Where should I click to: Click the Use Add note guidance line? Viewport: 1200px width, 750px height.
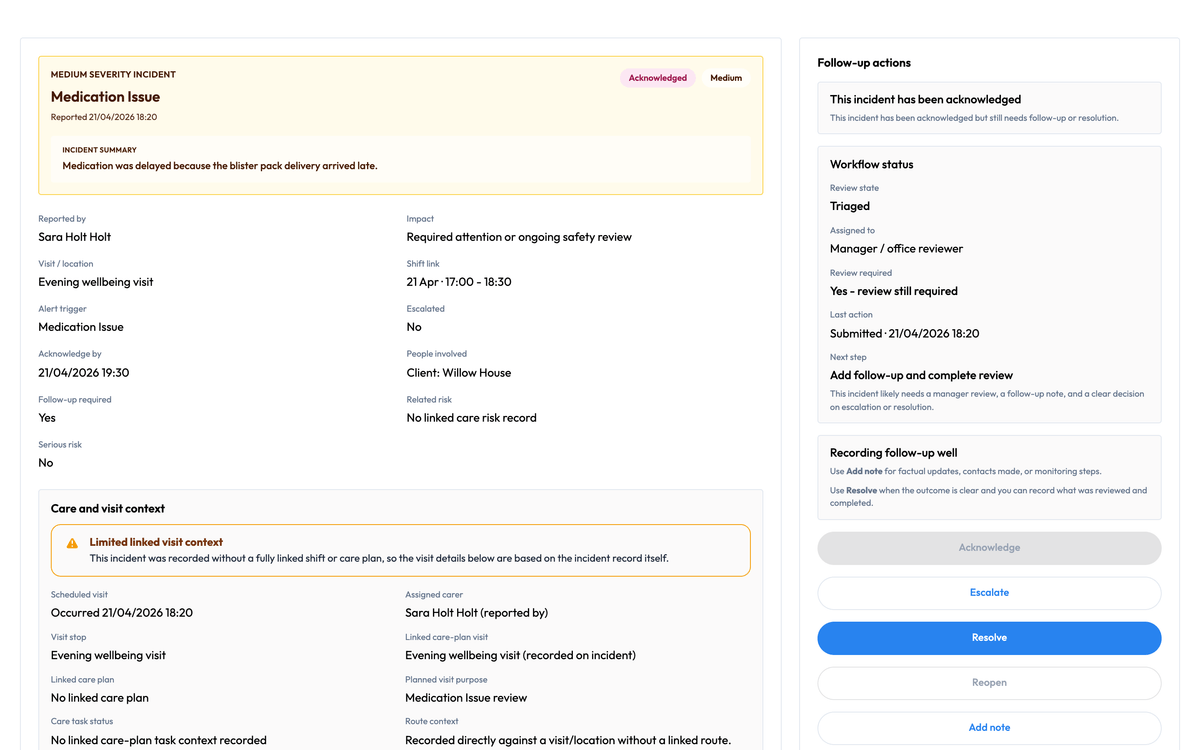pyautogui.click(x=967, y=471)
